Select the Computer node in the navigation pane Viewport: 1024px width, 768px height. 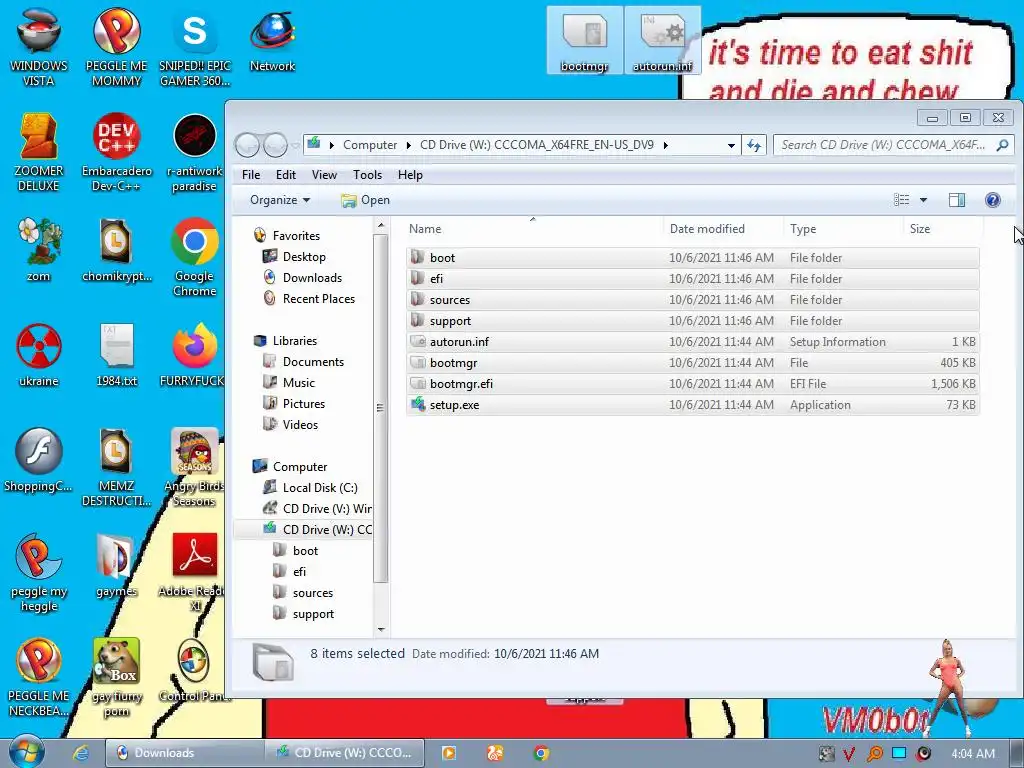click(x=300, y=466)
